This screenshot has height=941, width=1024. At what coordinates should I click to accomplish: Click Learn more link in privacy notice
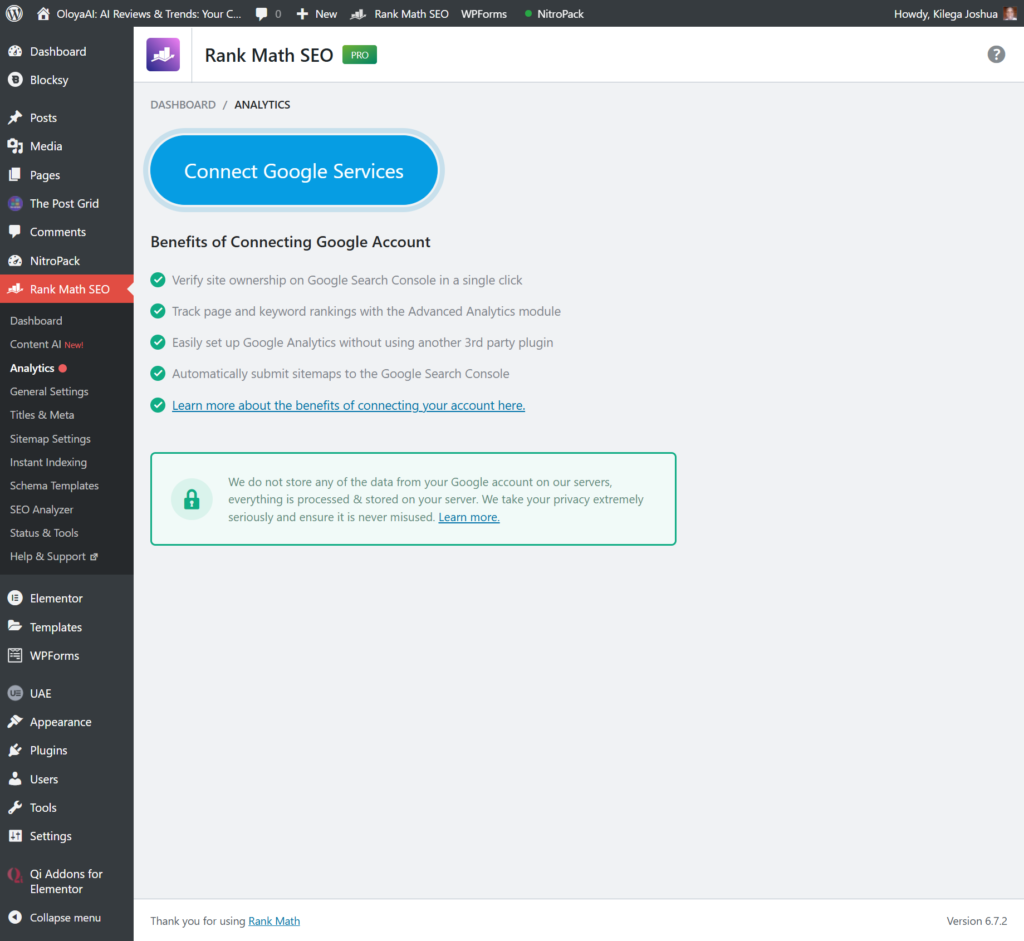[x=469, y=517]
